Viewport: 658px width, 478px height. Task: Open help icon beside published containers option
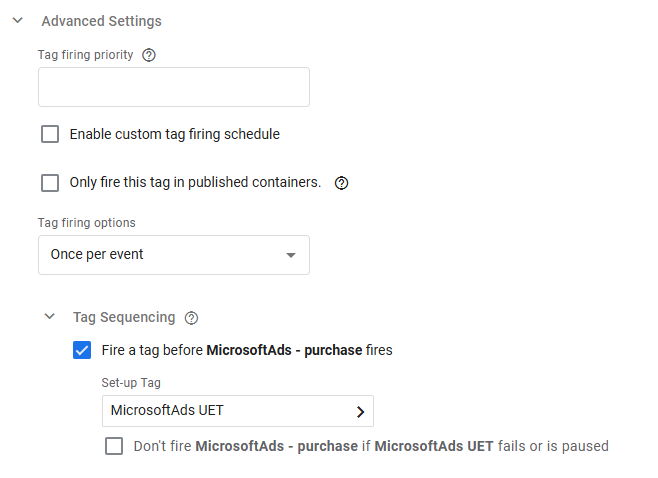point(341,183)
